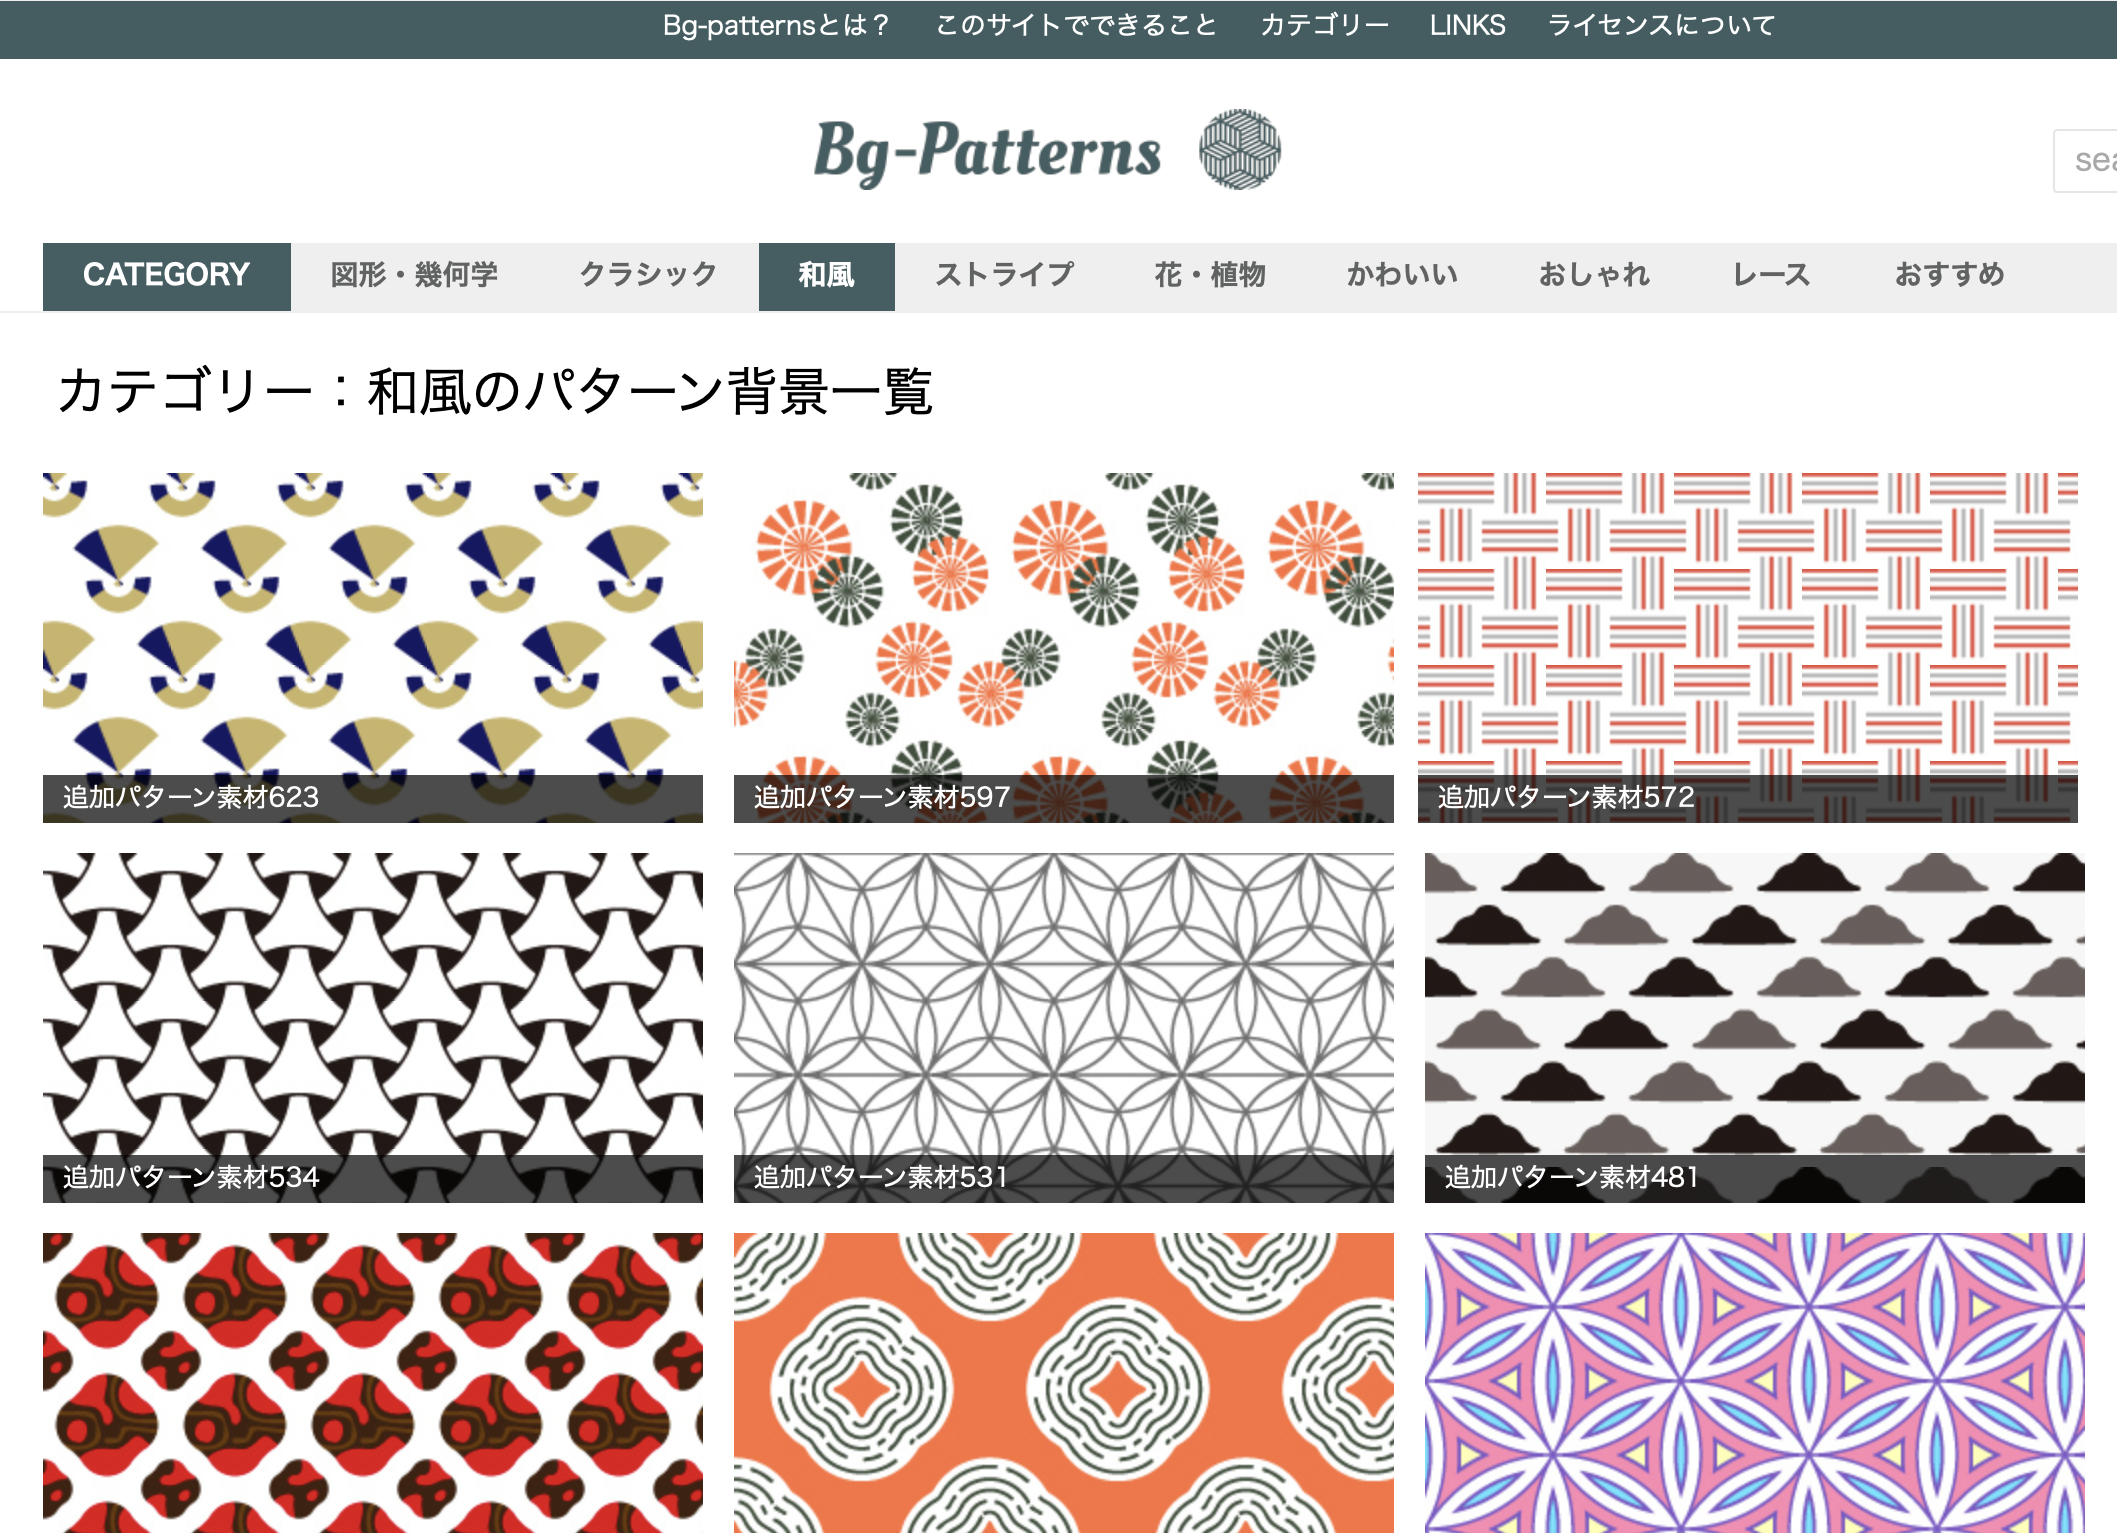
Task: Click the caption 追加パターン素材534
Action: [x=191, y=1178]
